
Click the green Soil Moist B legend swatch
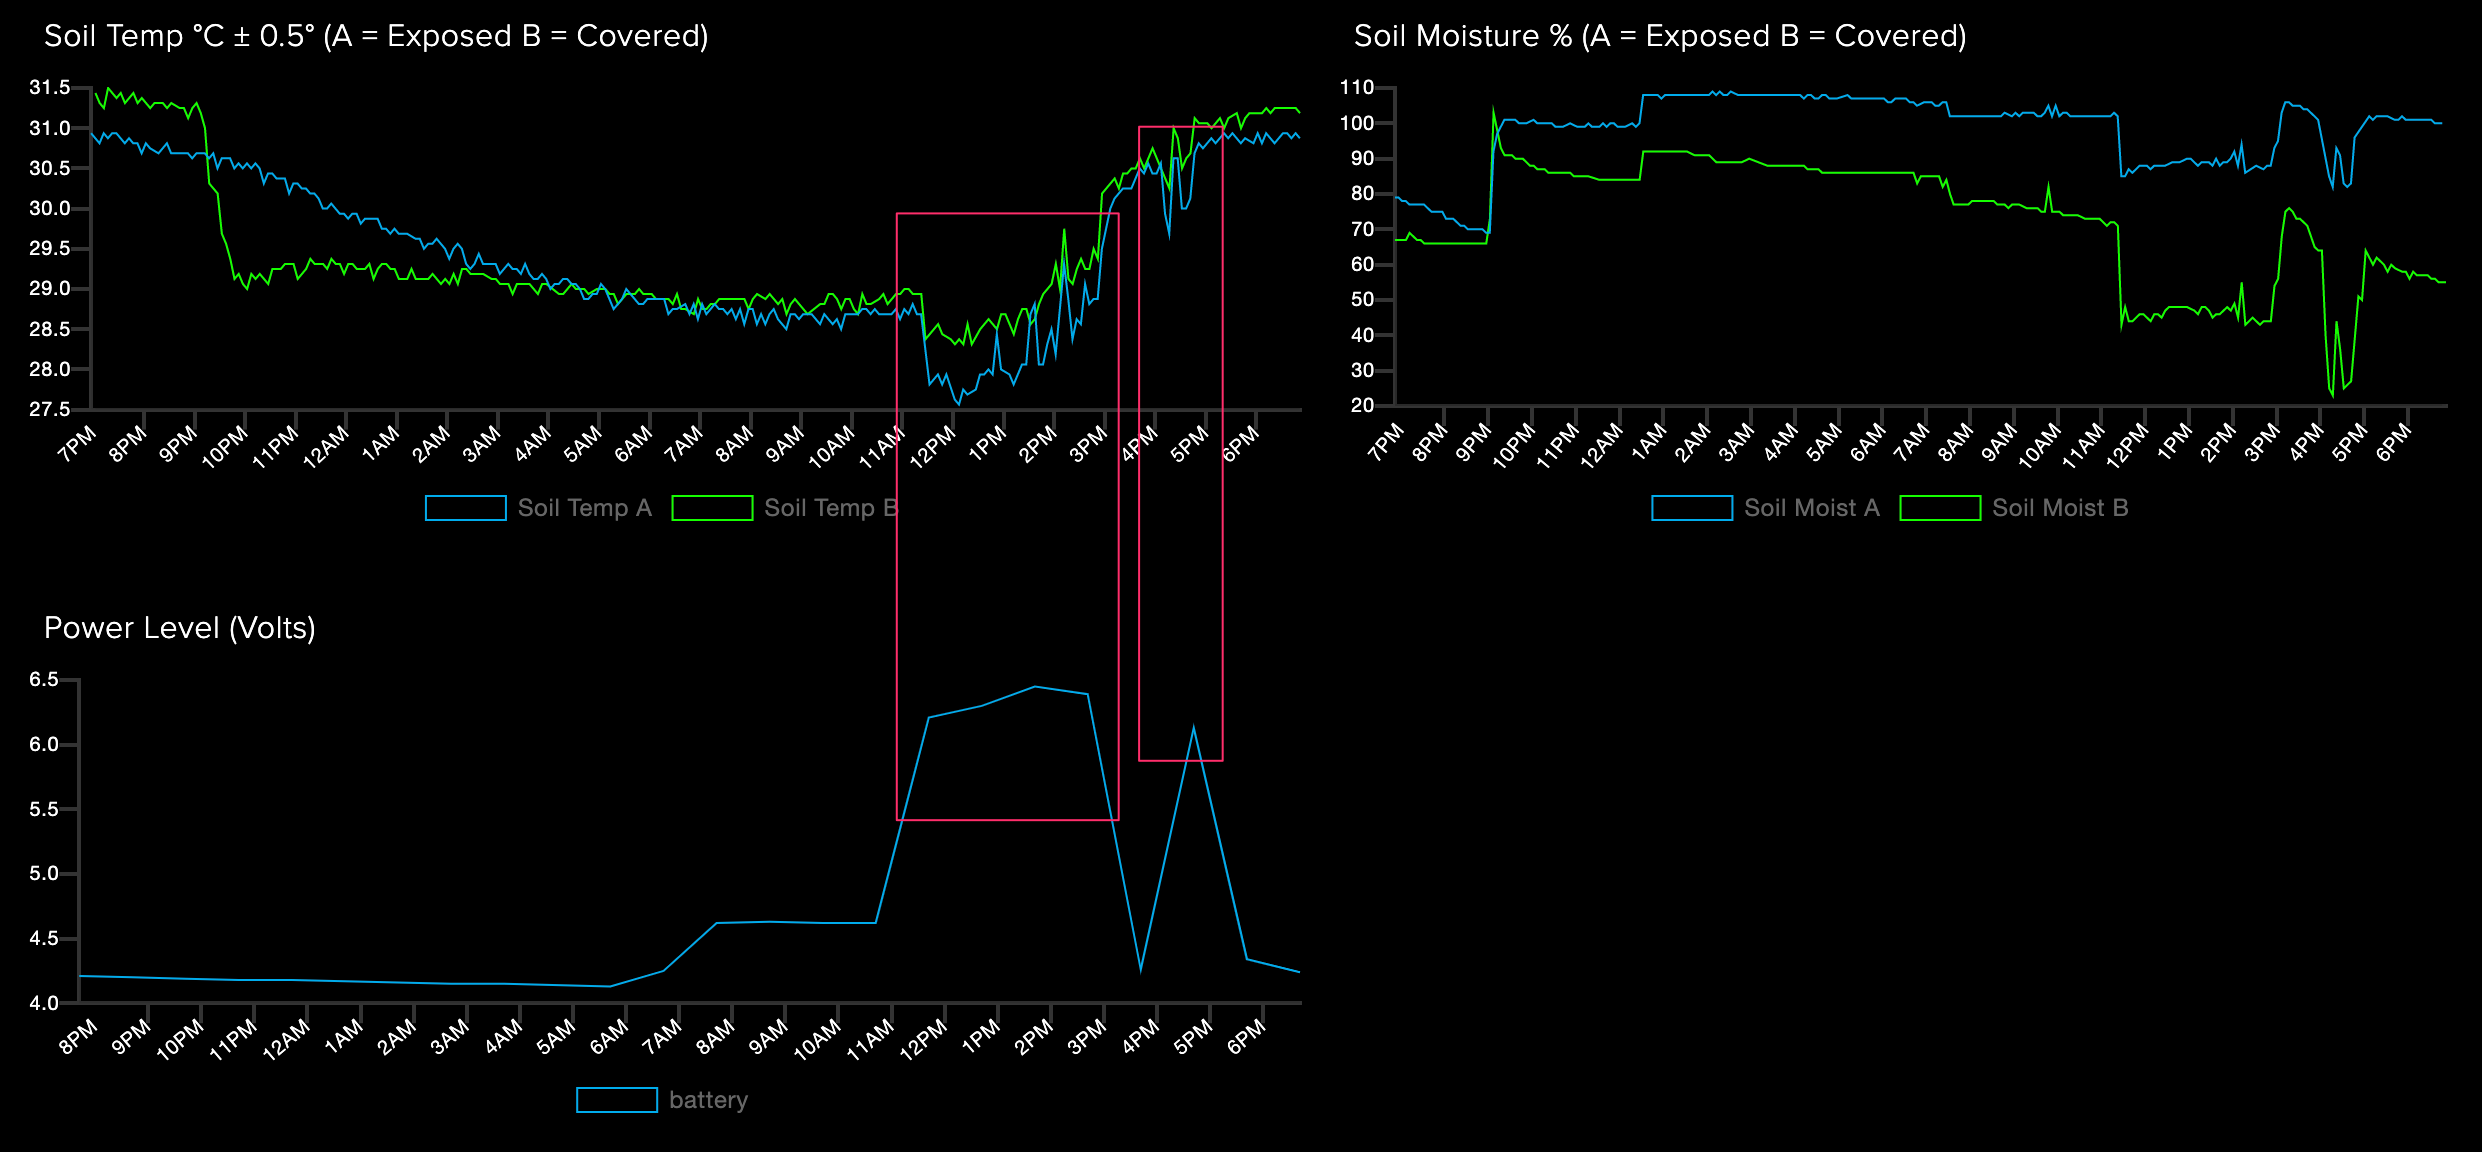click(x=1940, y=508)
